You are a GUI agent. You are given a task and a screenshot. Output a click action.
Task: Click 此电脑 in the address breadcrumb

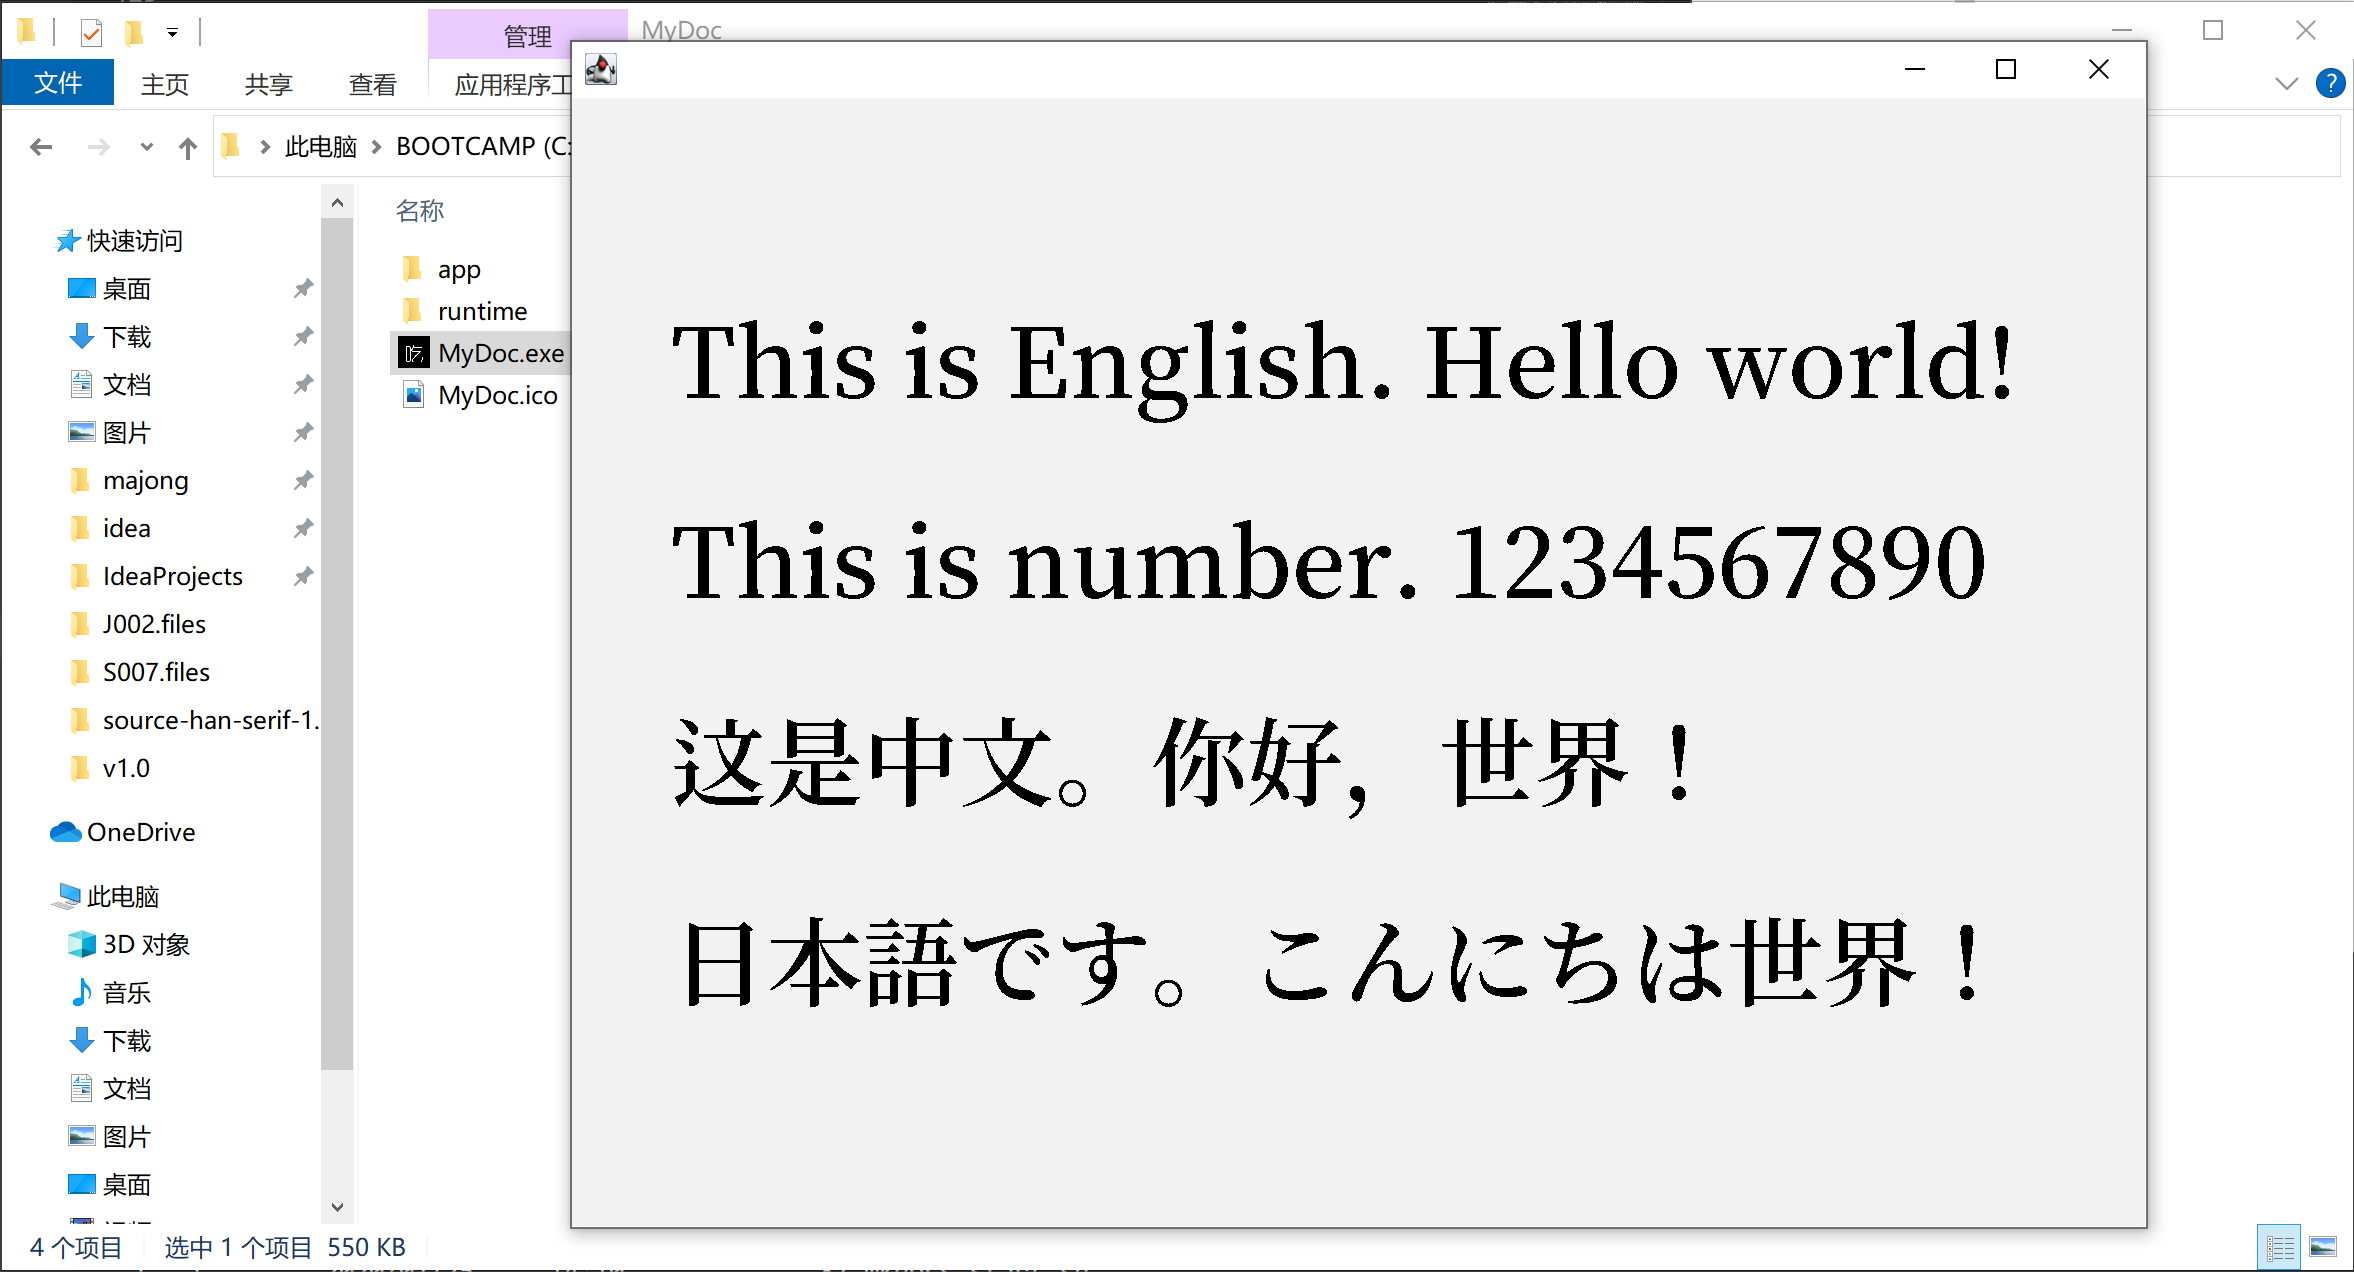tap(320, 147)
